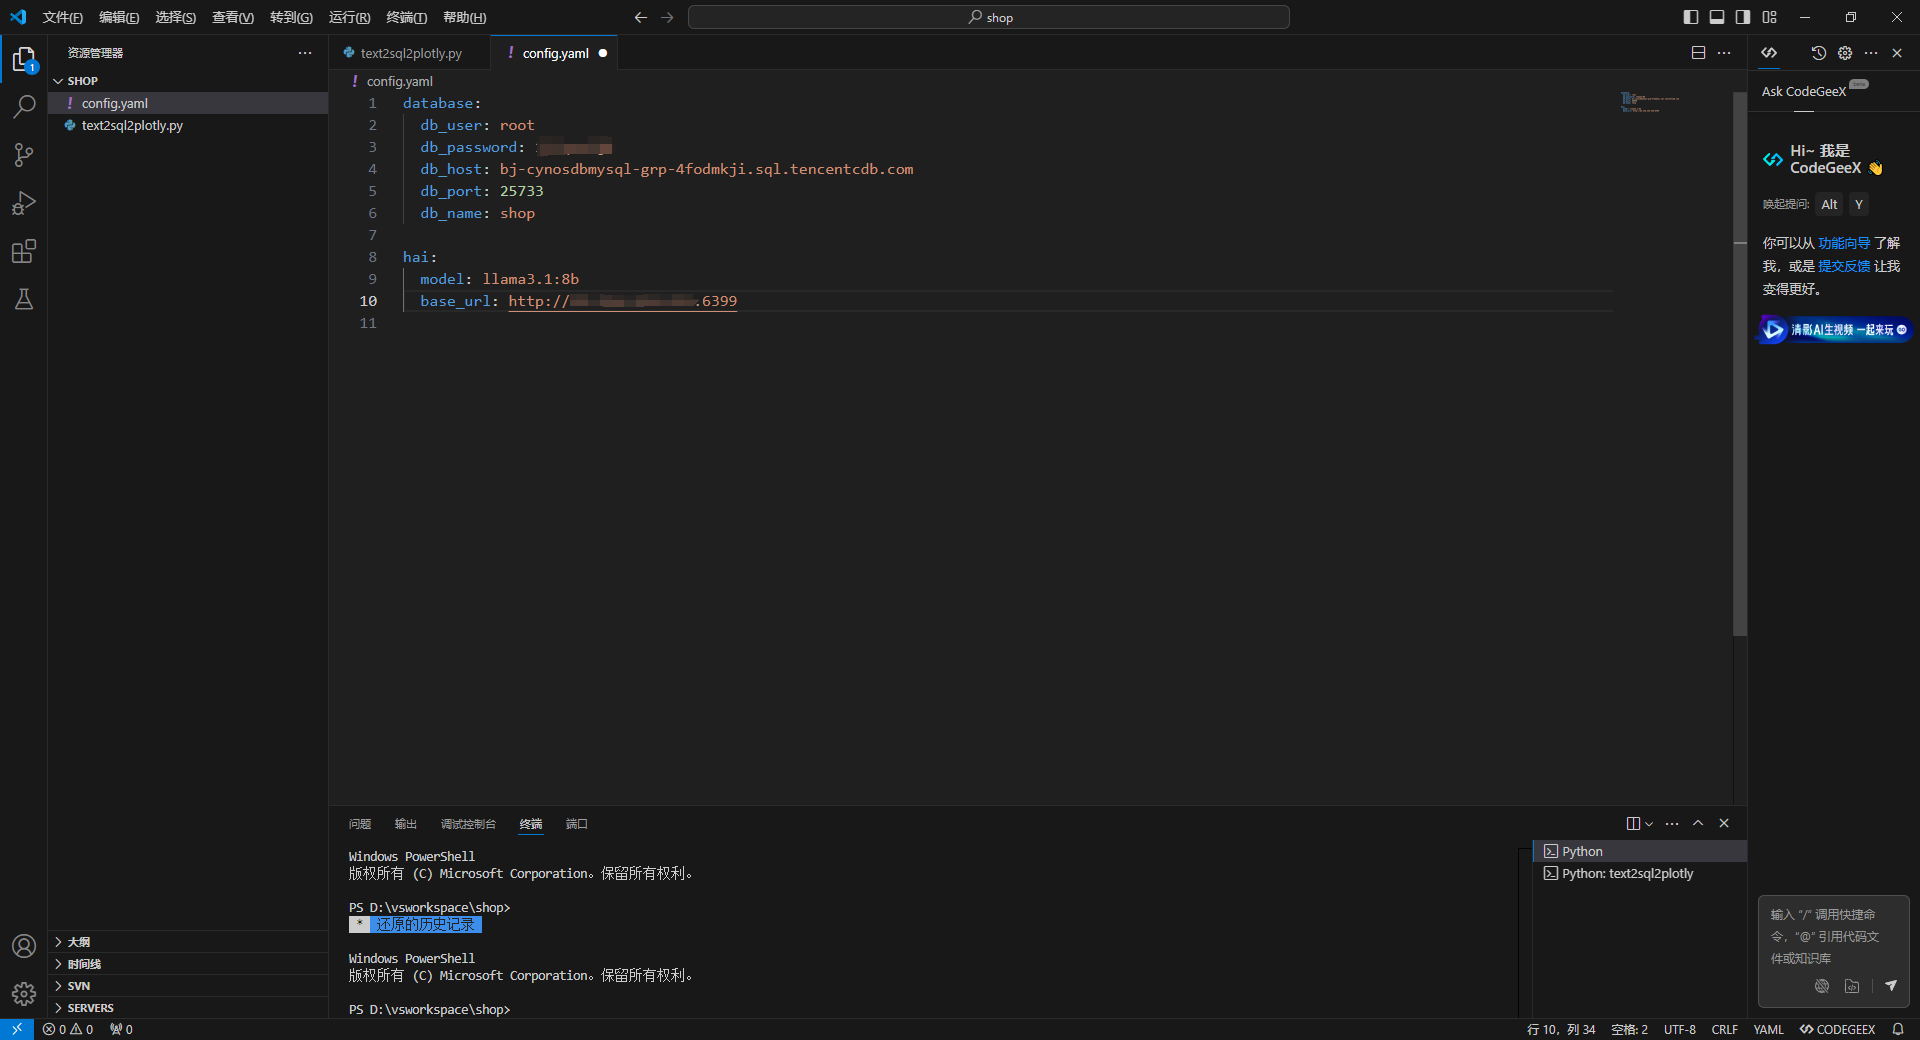Focus the CodeGeeX chat input box

[1834, 937]
